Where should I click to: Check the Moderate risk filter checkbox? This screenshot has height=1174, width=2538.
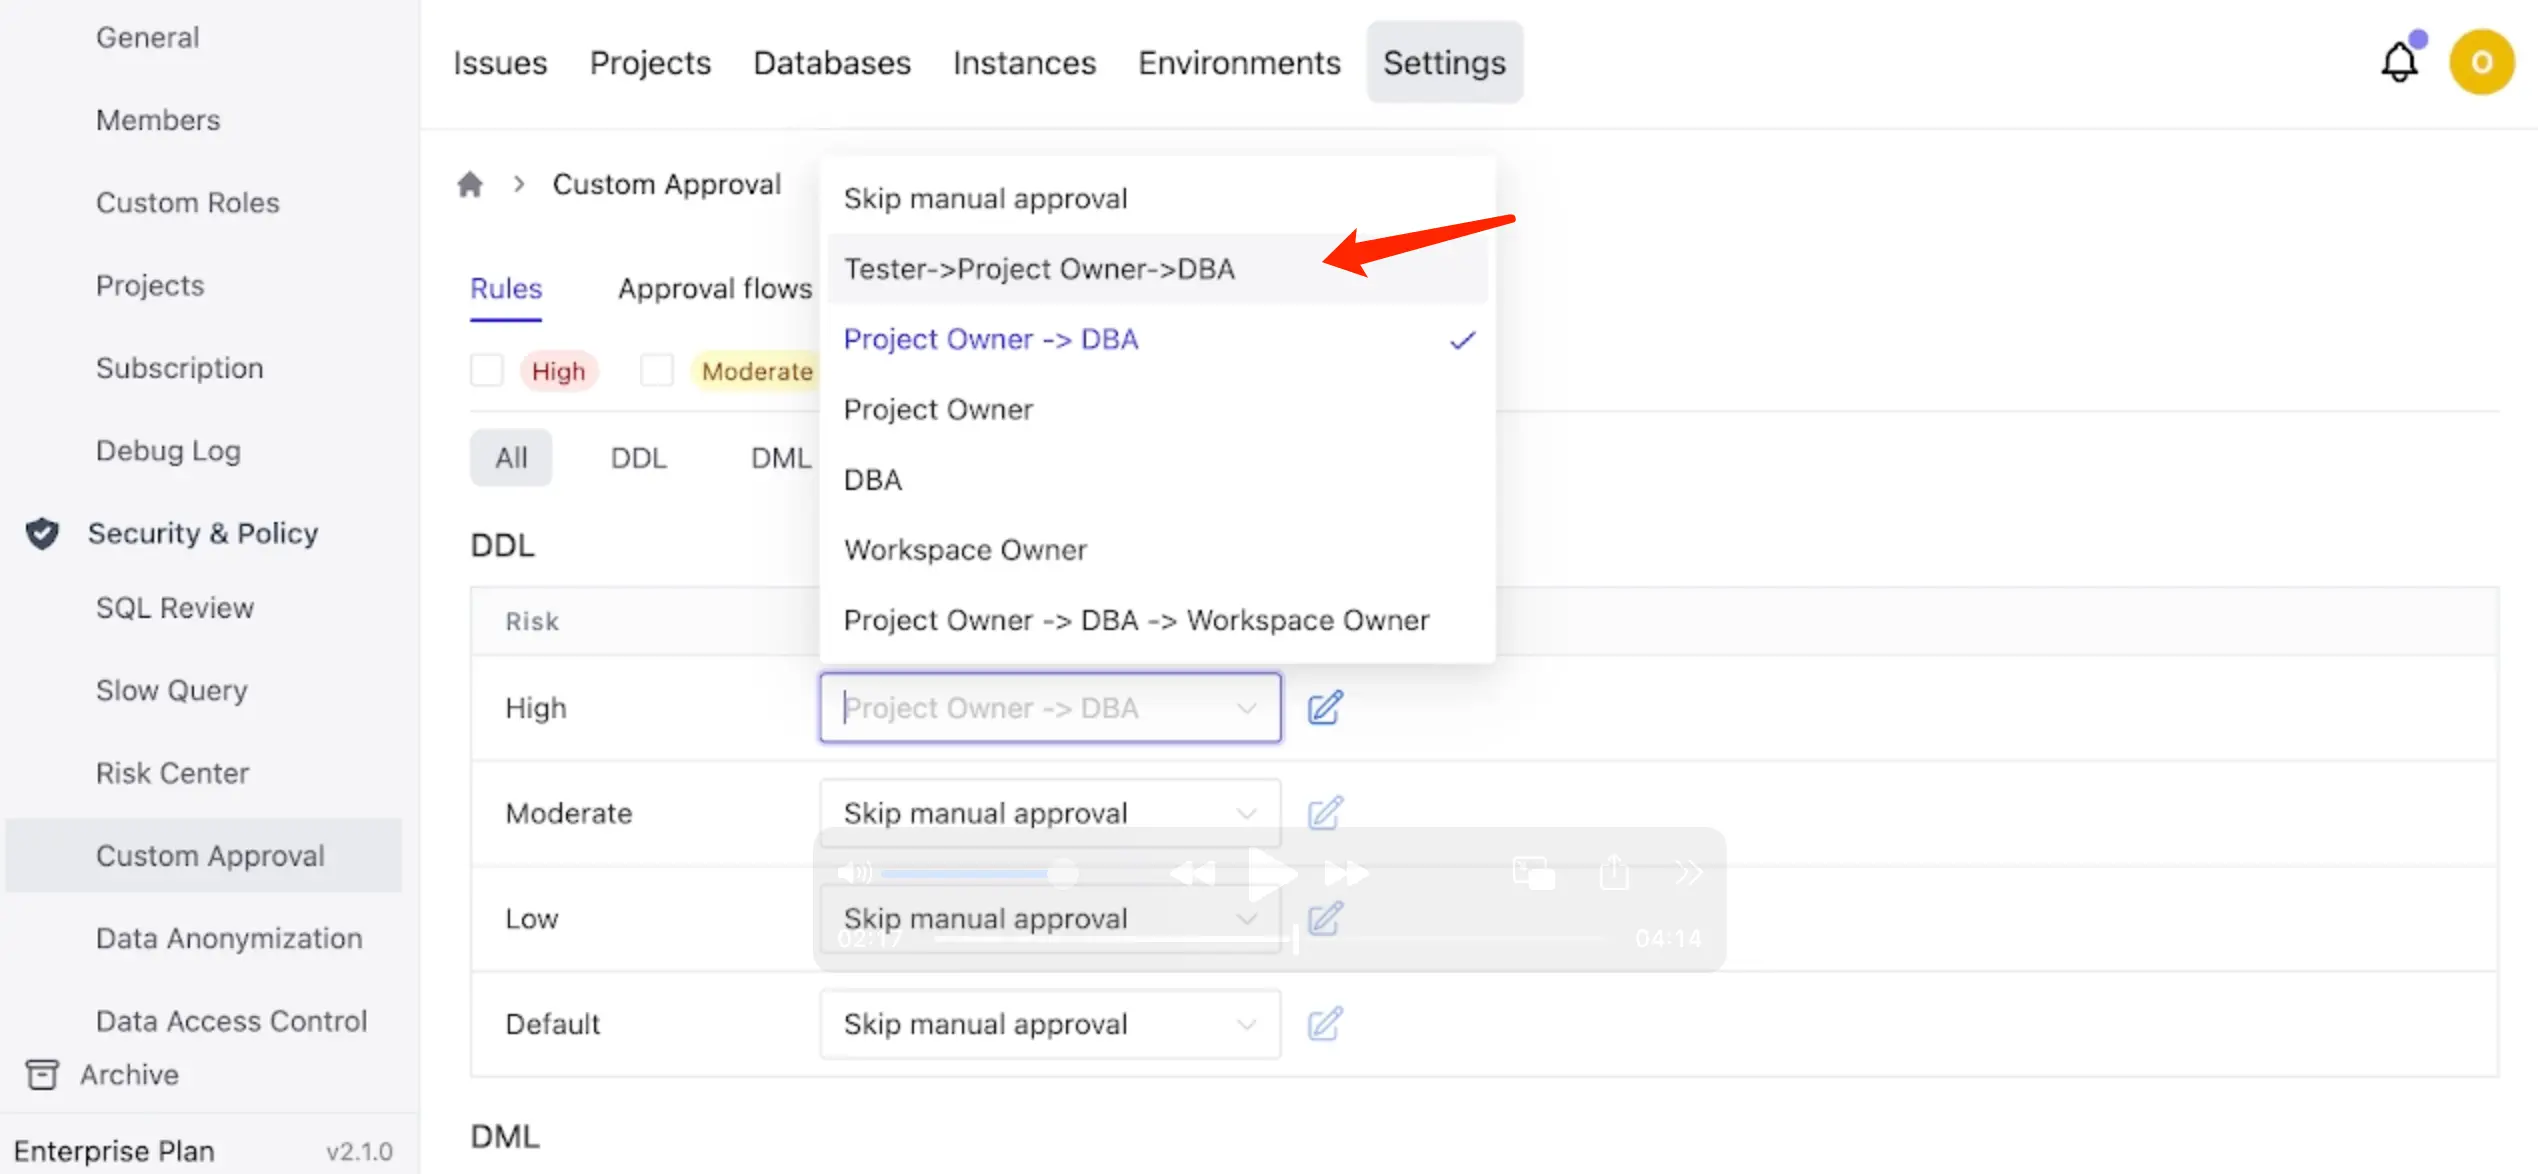pos(657,371)
